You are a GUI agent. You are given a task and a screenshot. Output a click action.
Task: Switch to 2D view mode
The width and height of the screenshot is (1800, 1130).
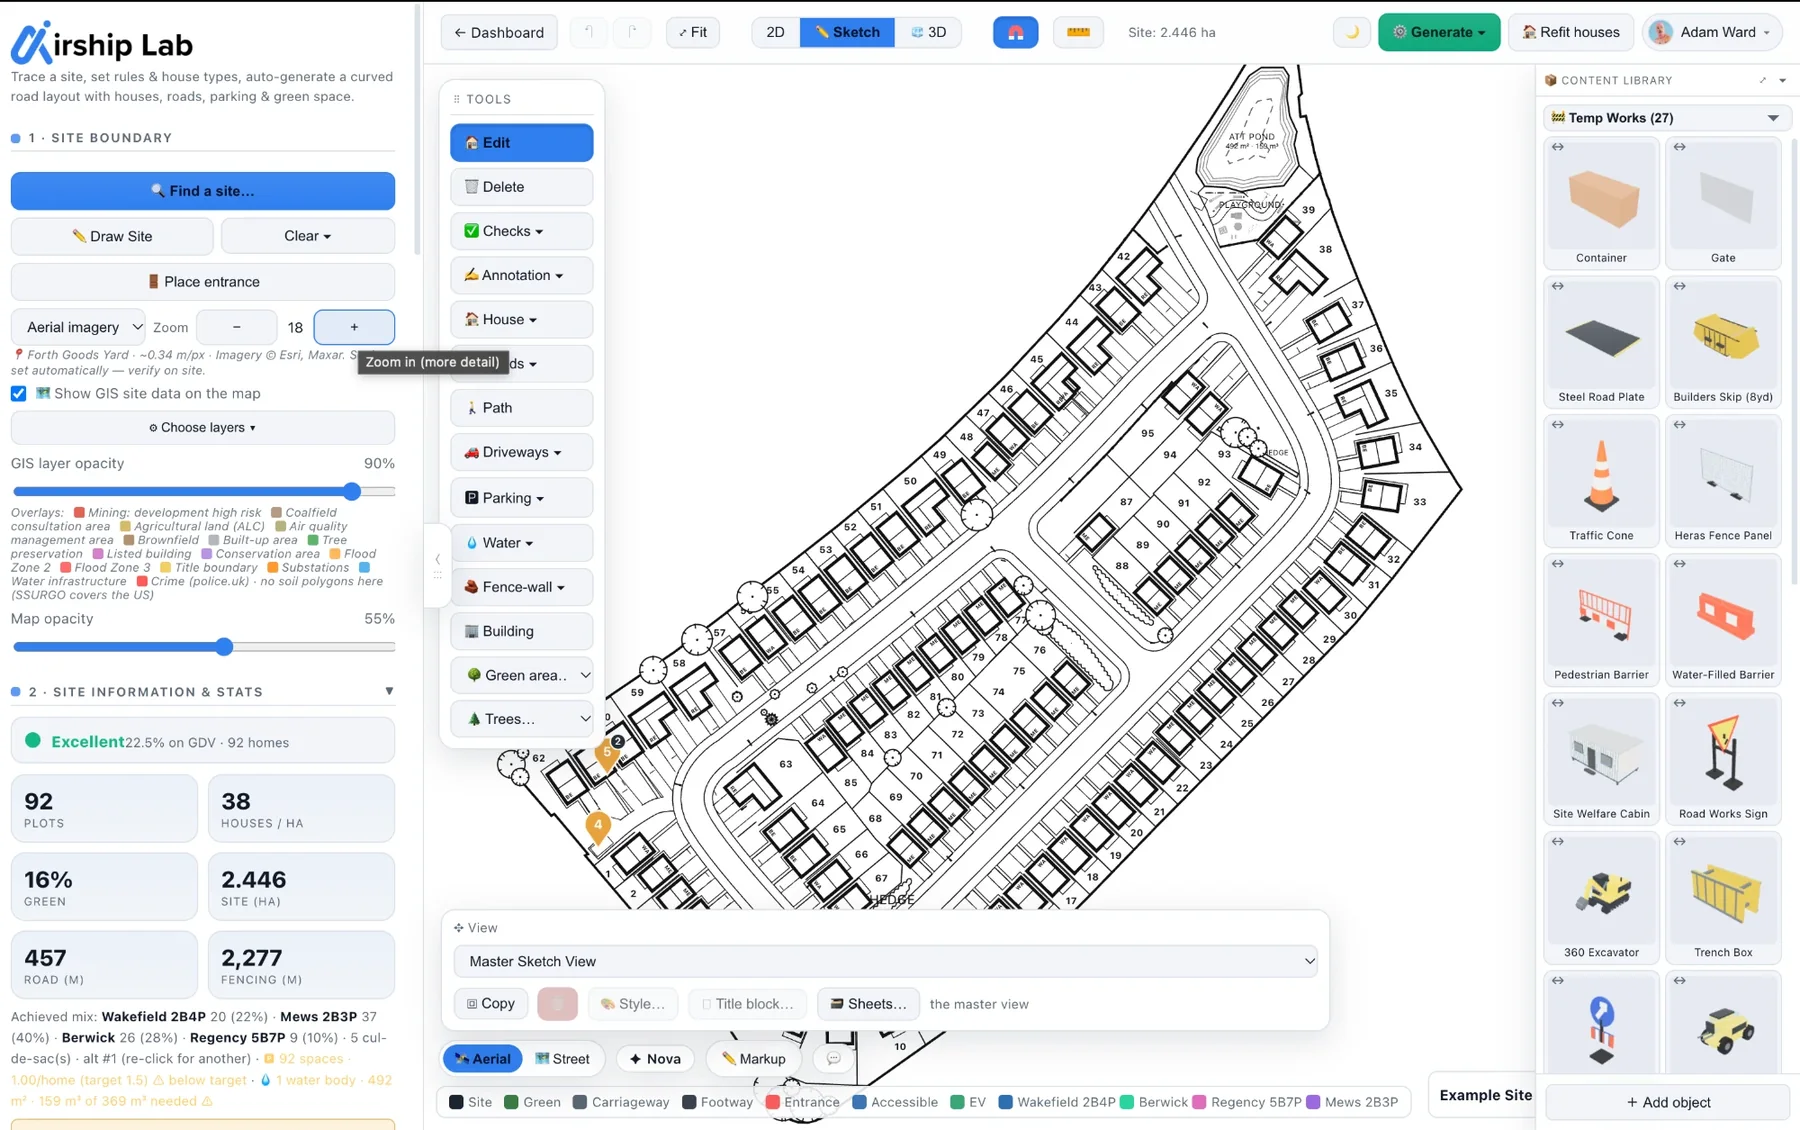[775, 32]
